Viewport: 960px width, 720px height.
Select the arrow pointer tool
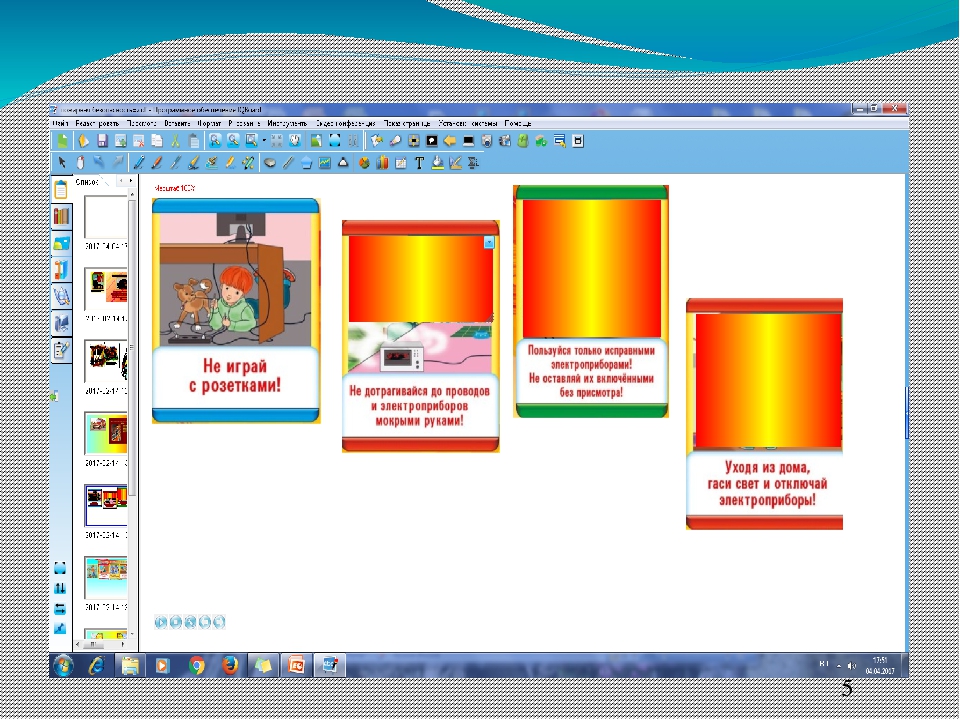click(x=62, y=162)
